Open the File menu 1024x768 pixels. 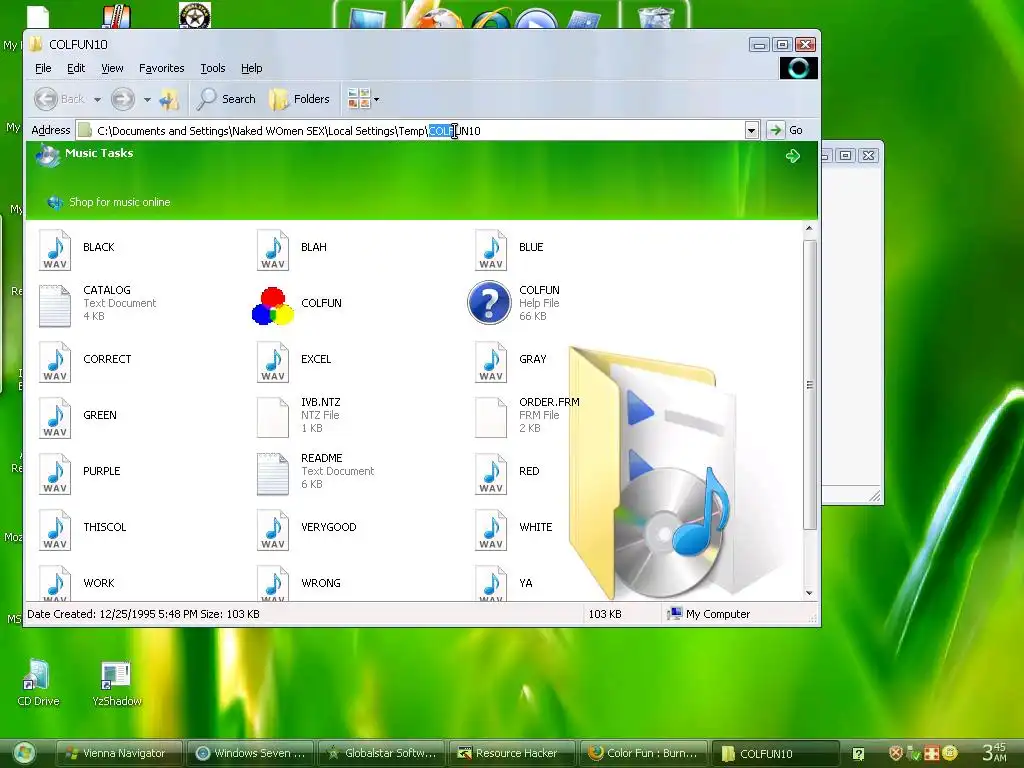(x=43, y=68)
